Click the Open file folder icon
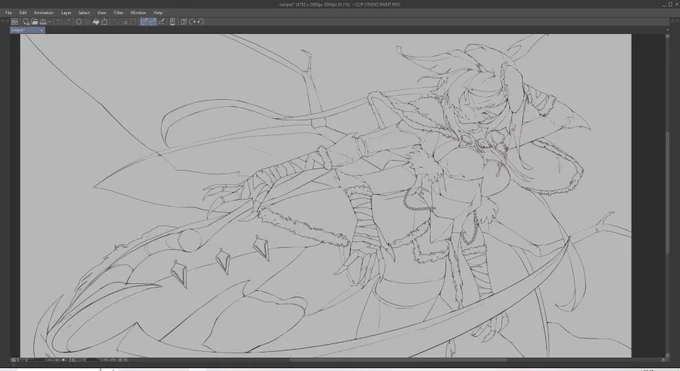Screen dimensions: 680x371 pos(35,22)
